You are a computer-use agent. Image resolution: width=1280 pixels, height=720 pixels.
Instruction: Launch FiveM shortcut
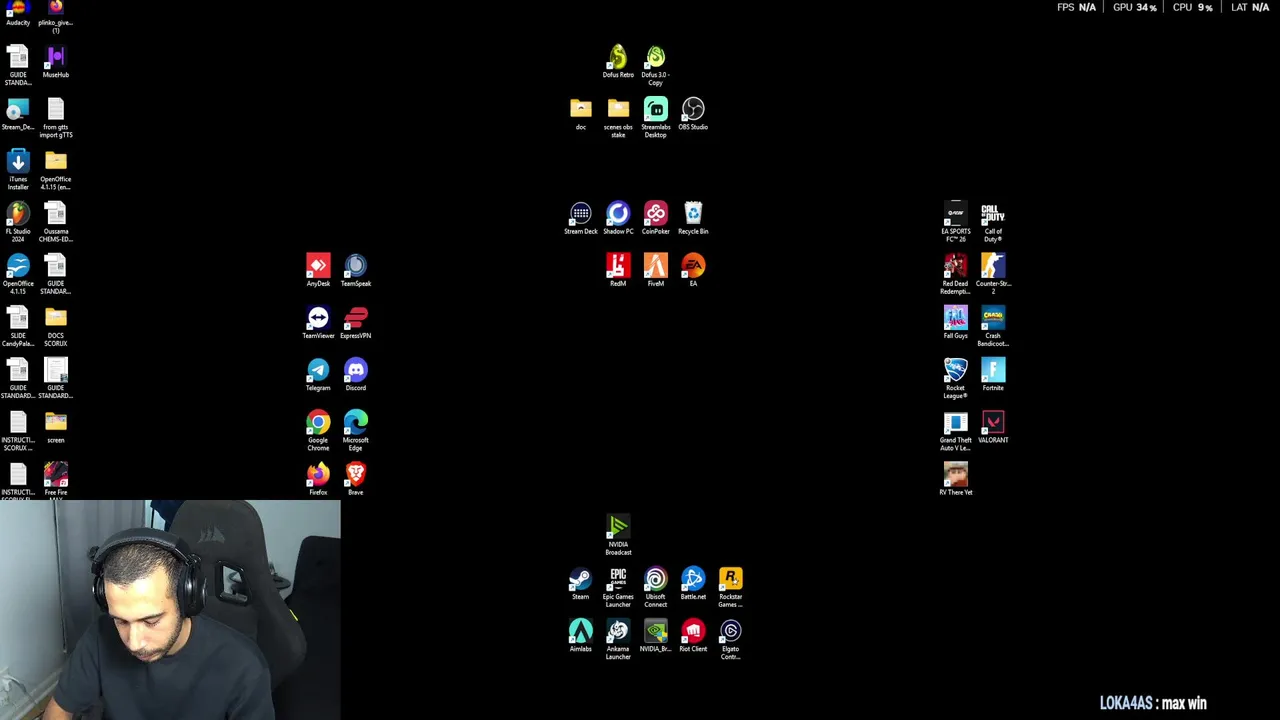point(656,270)
